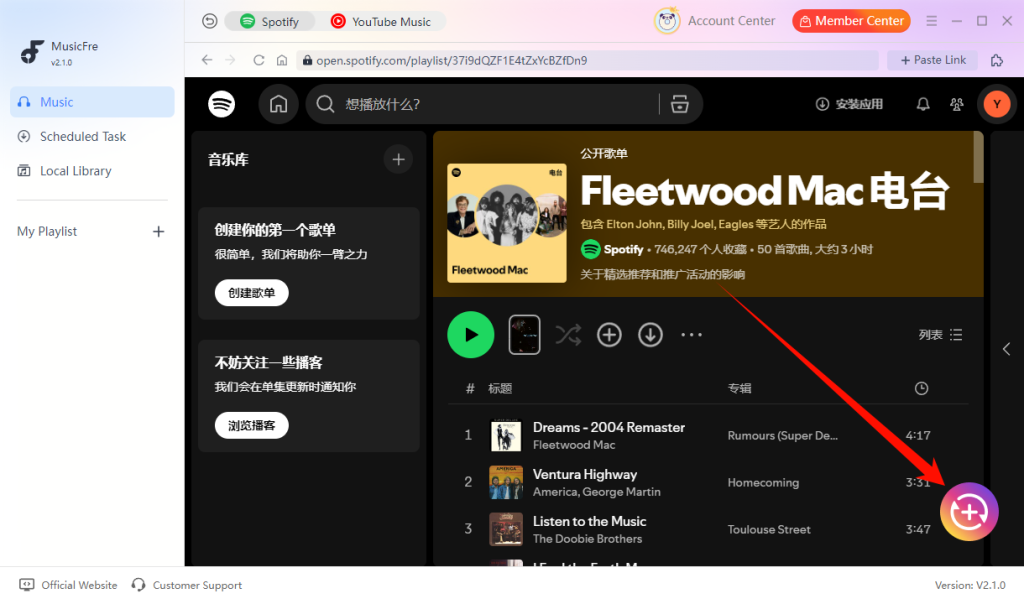Click the 安装应用 install app button
The height and width of the screenshot is (604, 1024).
[x=848, y=104]
